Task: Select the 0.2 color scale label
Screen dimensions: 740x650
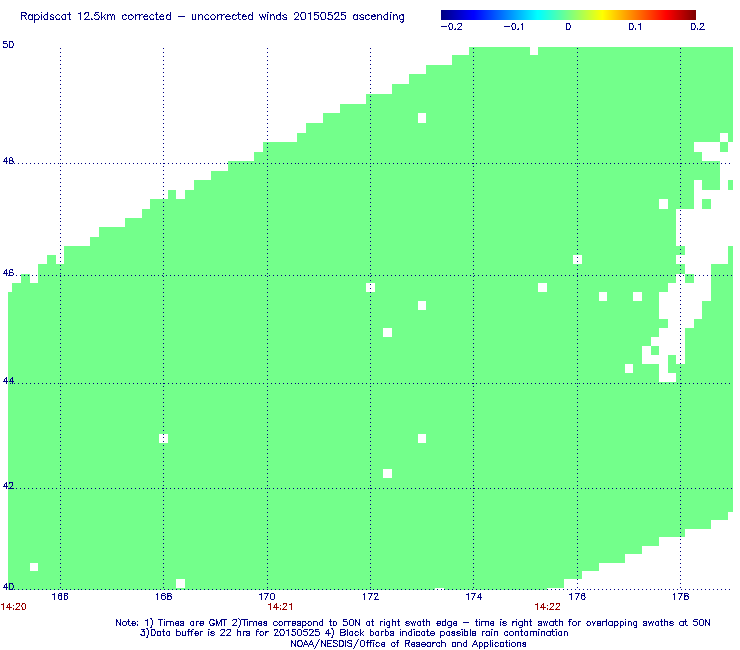Action: coord(698,27)
